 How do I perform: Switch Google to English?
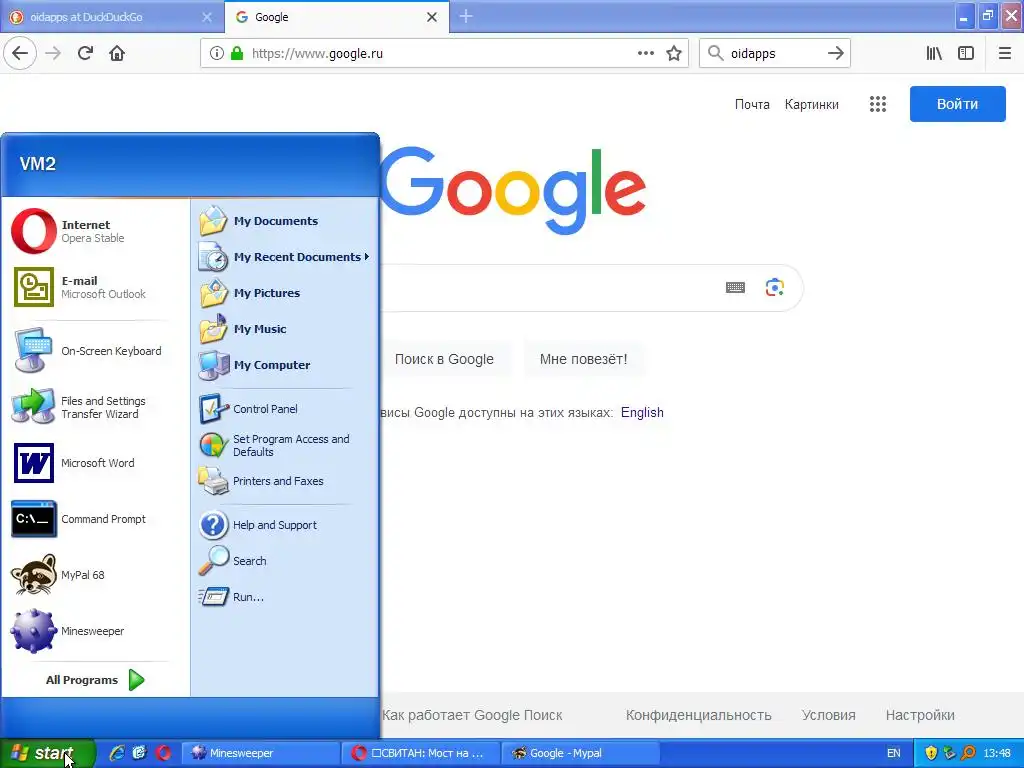point(642,413)
